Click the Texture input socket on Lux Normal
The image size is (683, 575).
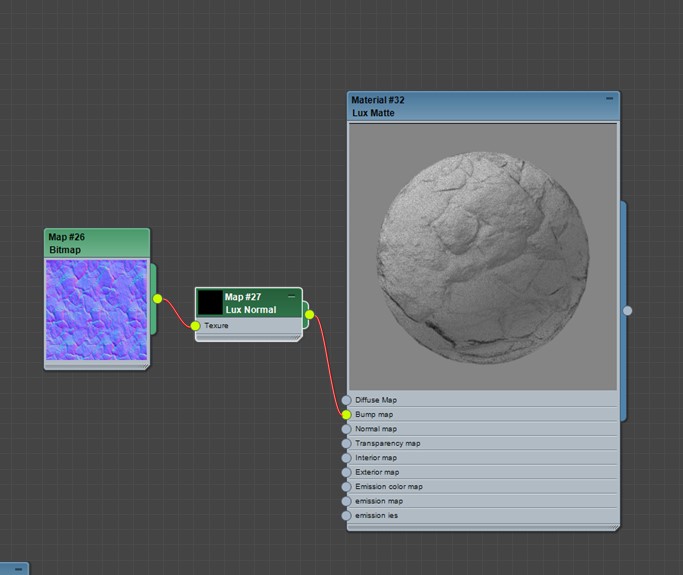tap(195, 326)
